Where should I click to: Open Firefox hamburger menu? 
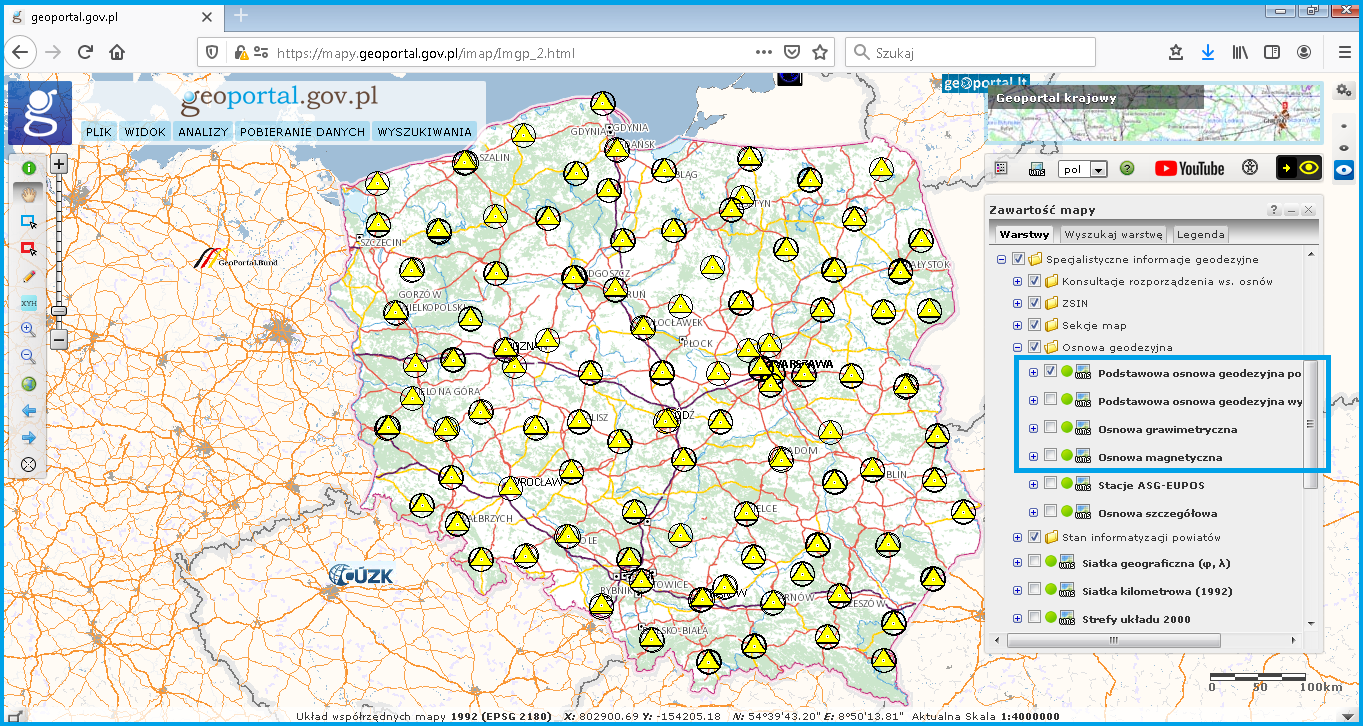[1344, 52]
